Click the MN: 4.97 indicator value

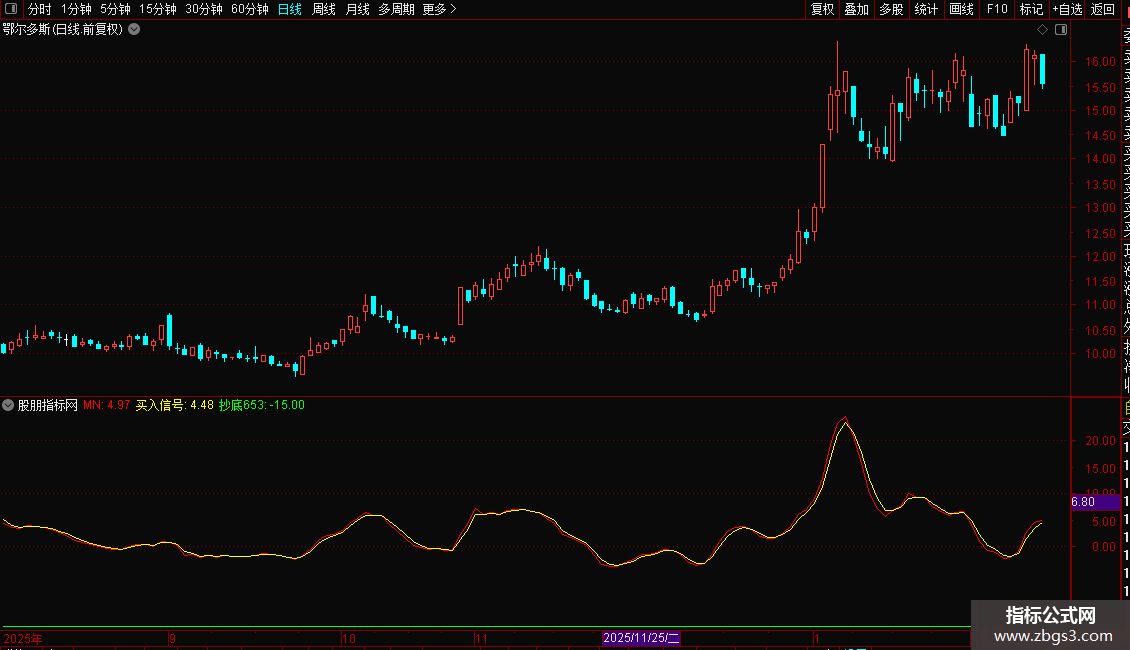(x=107, y=405)
